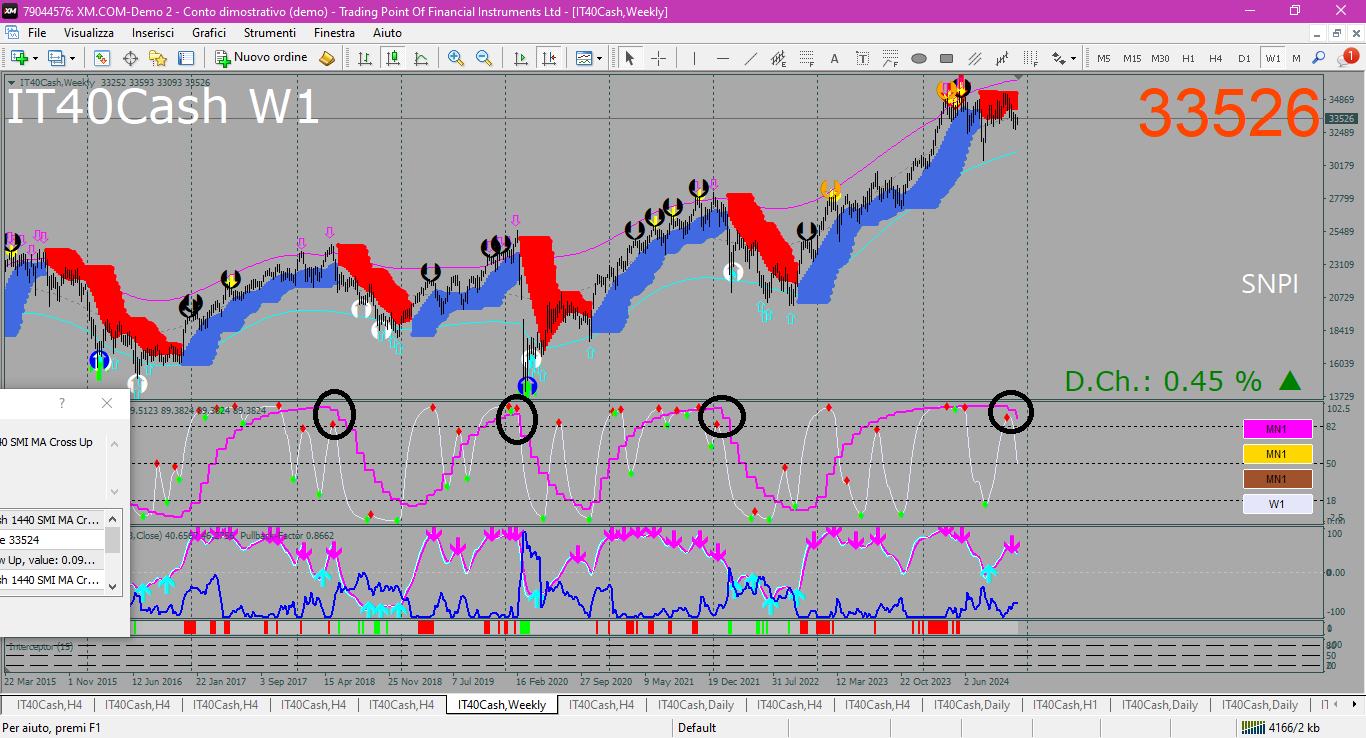Select the M30 timeframe button
The height and width of the screenshot is (738, 1366).
(1160, 58)
